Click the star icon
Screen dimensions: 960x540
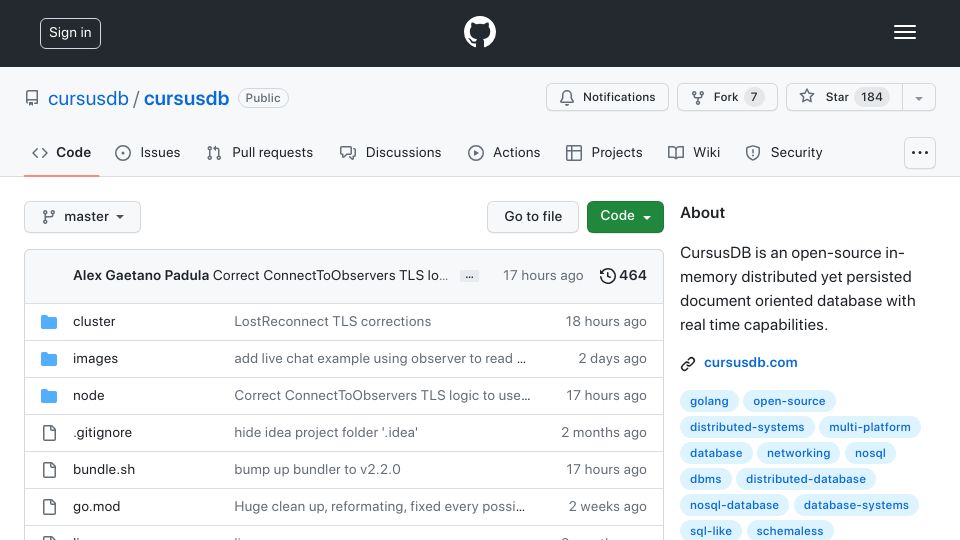click(x=807, y=96)
